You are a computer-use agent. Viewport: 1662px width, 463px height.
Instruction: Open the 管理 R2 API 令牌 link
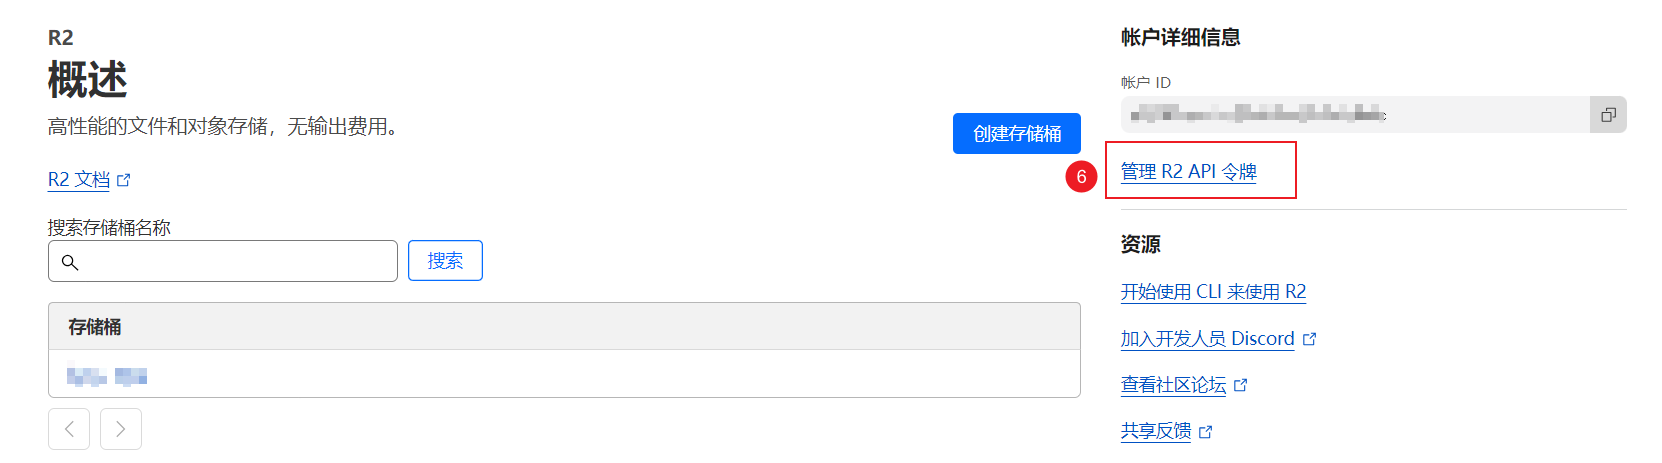point(1188,171)
